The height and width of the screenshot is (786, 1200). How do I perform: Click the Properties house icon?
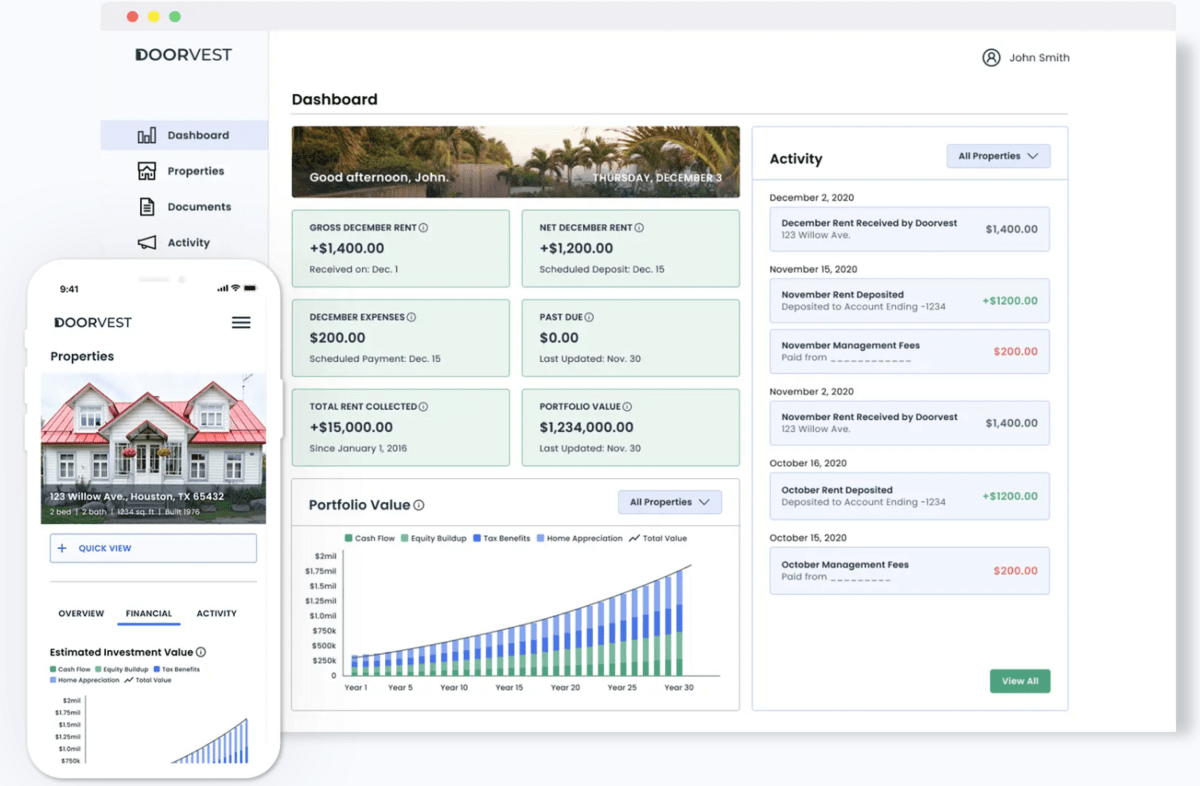point(147,171)
